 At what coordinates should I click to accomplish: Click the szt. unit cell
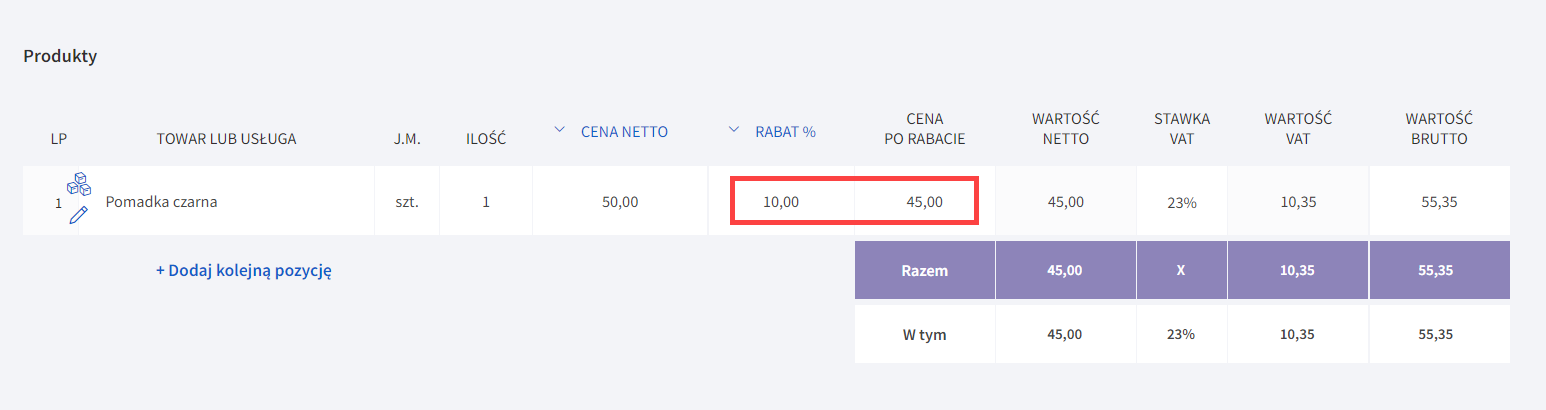tap(407, 202)
